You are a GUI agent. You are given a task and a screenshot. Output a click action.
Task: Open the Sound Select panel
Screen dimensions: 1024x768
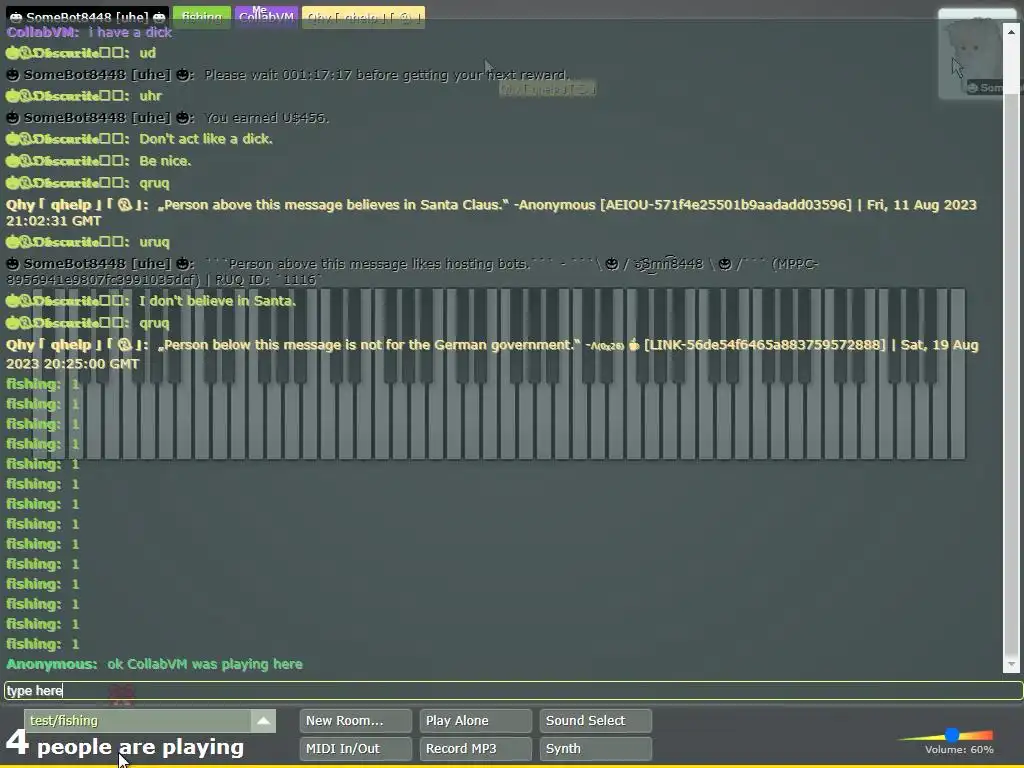click(x=596, y=720)
